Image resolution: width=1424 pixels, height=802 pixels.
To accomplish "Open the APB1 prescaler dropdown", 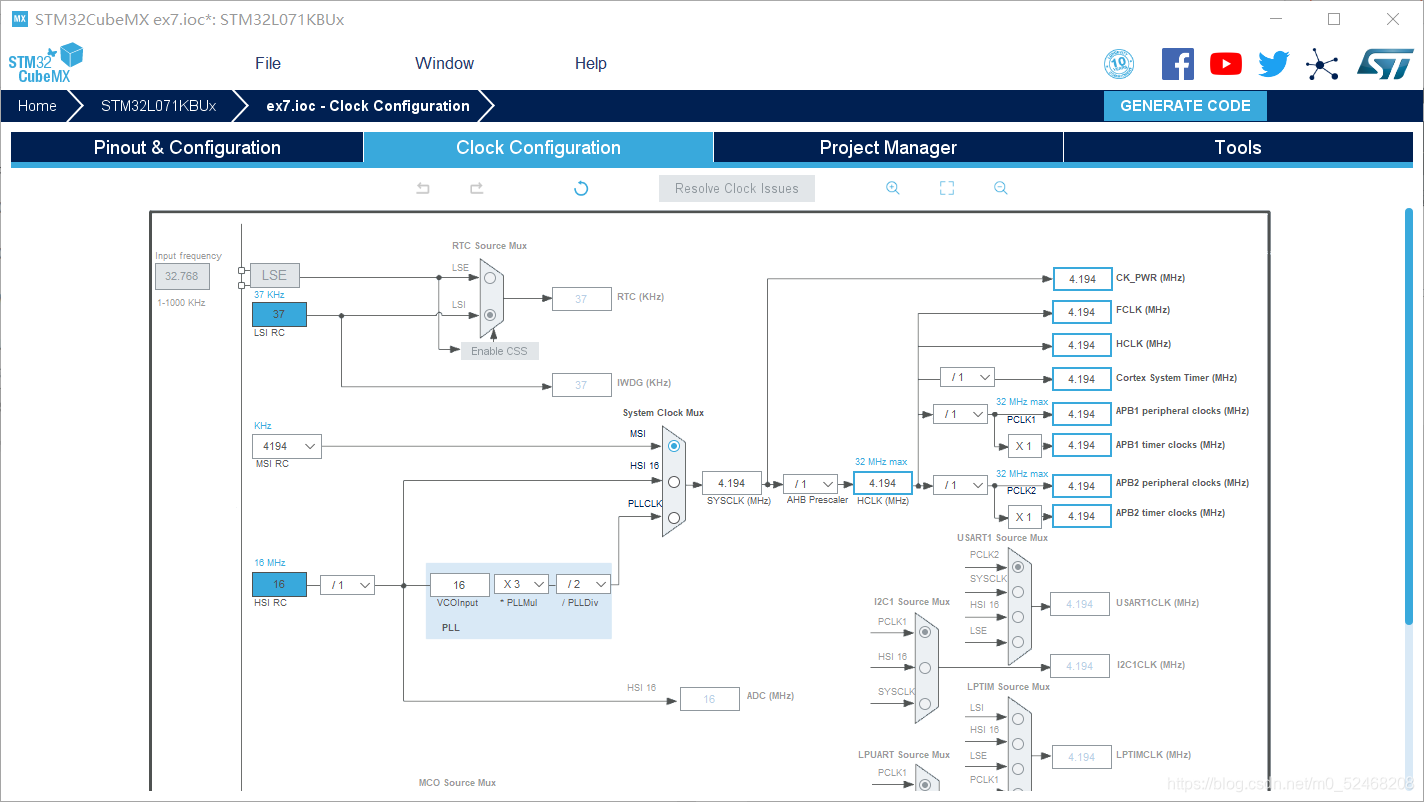I will coord(960,413).
